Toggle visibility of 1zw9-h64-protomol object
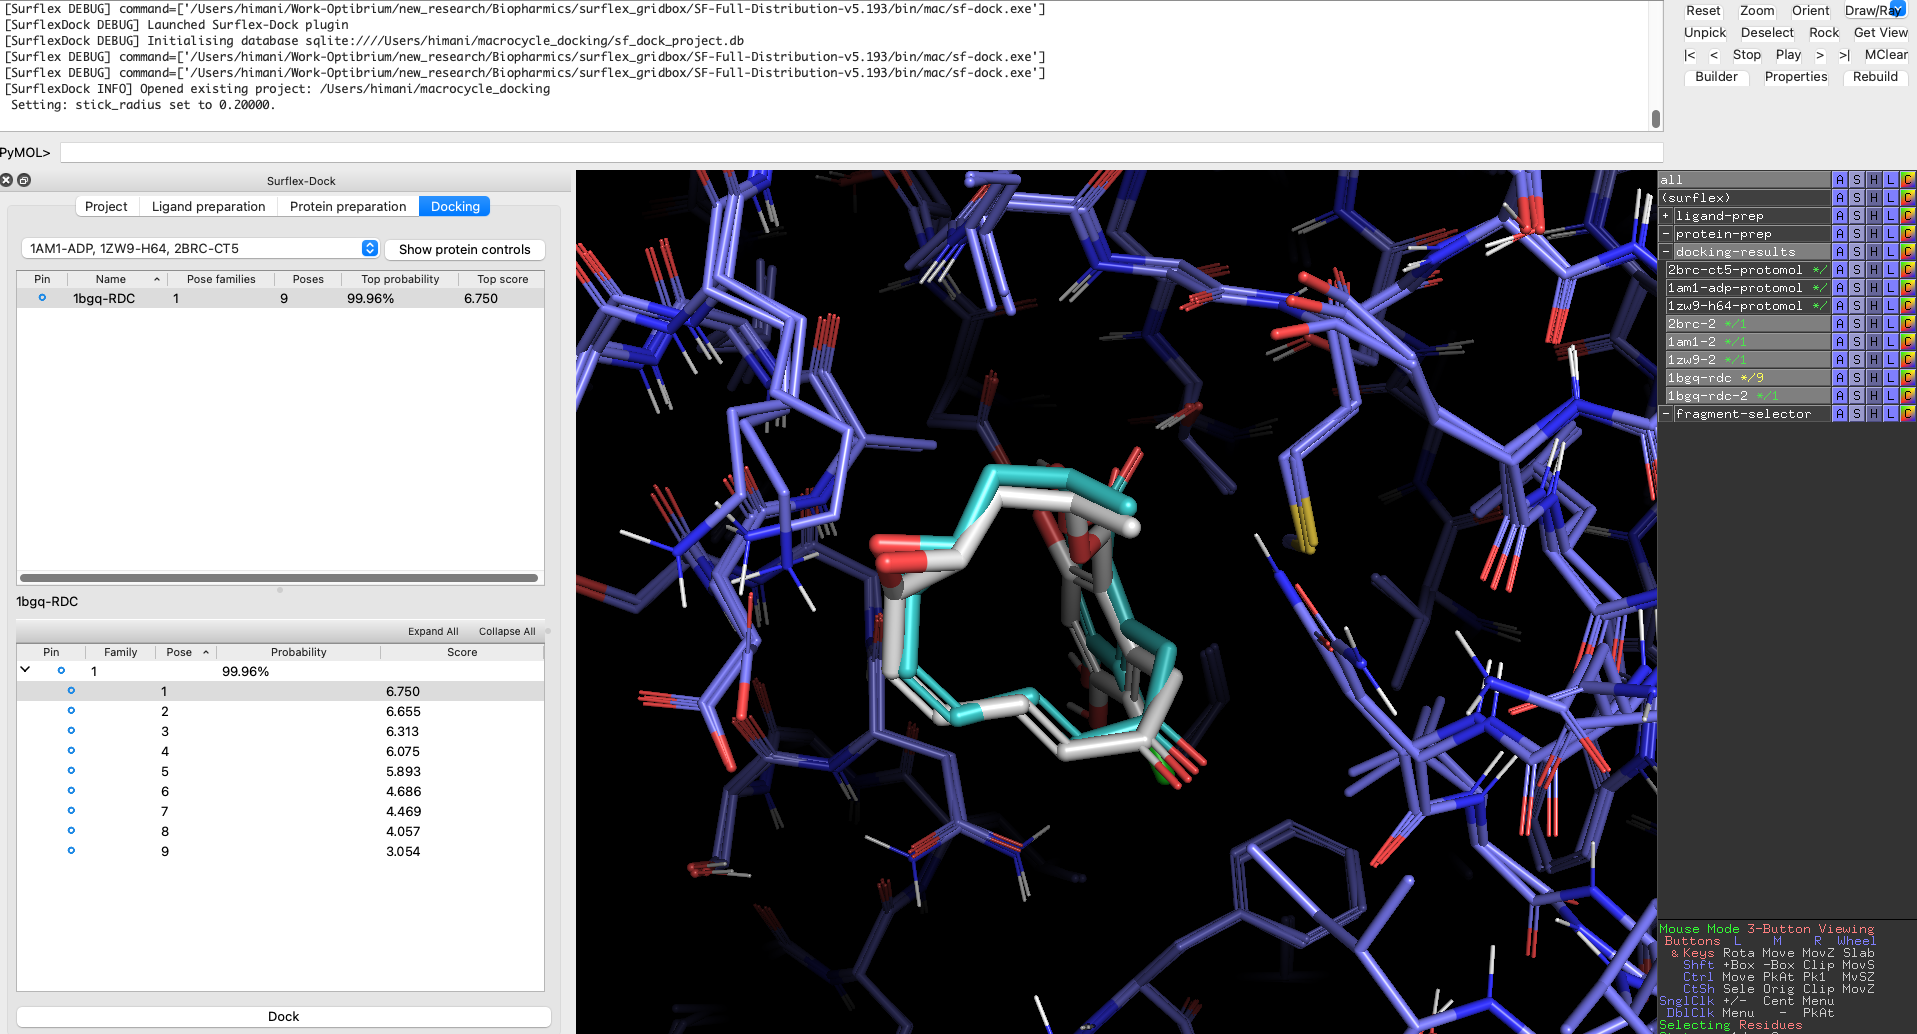The width and height of the screenshot is (1917, 1034). coord(1734,306)
